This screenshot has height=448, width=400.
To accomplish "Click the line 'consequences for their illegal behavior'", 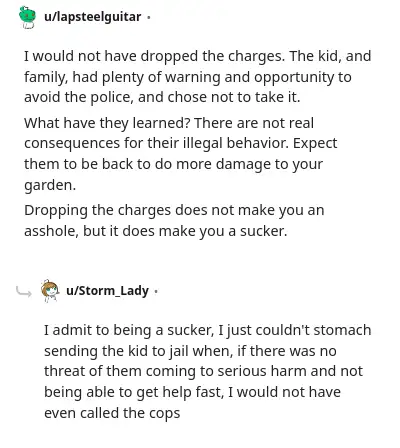I will click(x=180, y=143).
